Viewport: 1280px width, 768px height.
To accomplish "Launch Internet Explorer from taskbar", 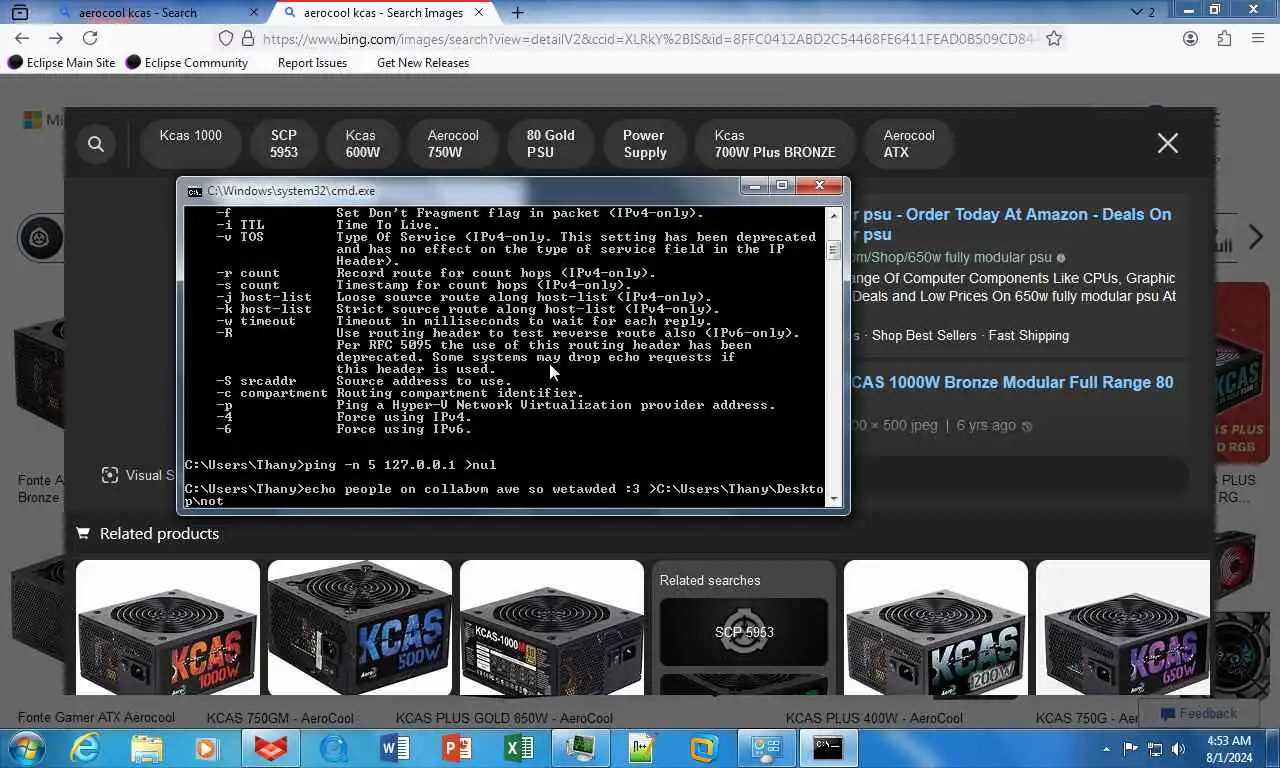I will [x=85, y=748].
